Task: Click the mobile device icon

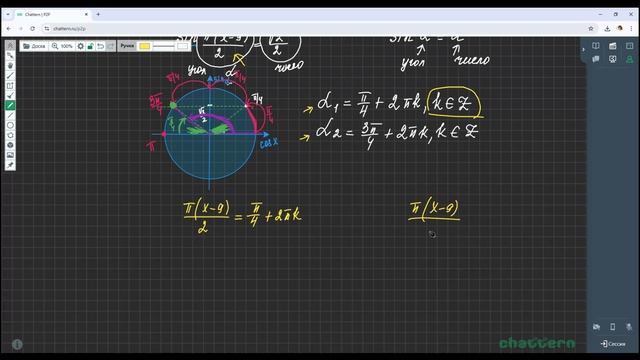Action: (x=613, y=327)
